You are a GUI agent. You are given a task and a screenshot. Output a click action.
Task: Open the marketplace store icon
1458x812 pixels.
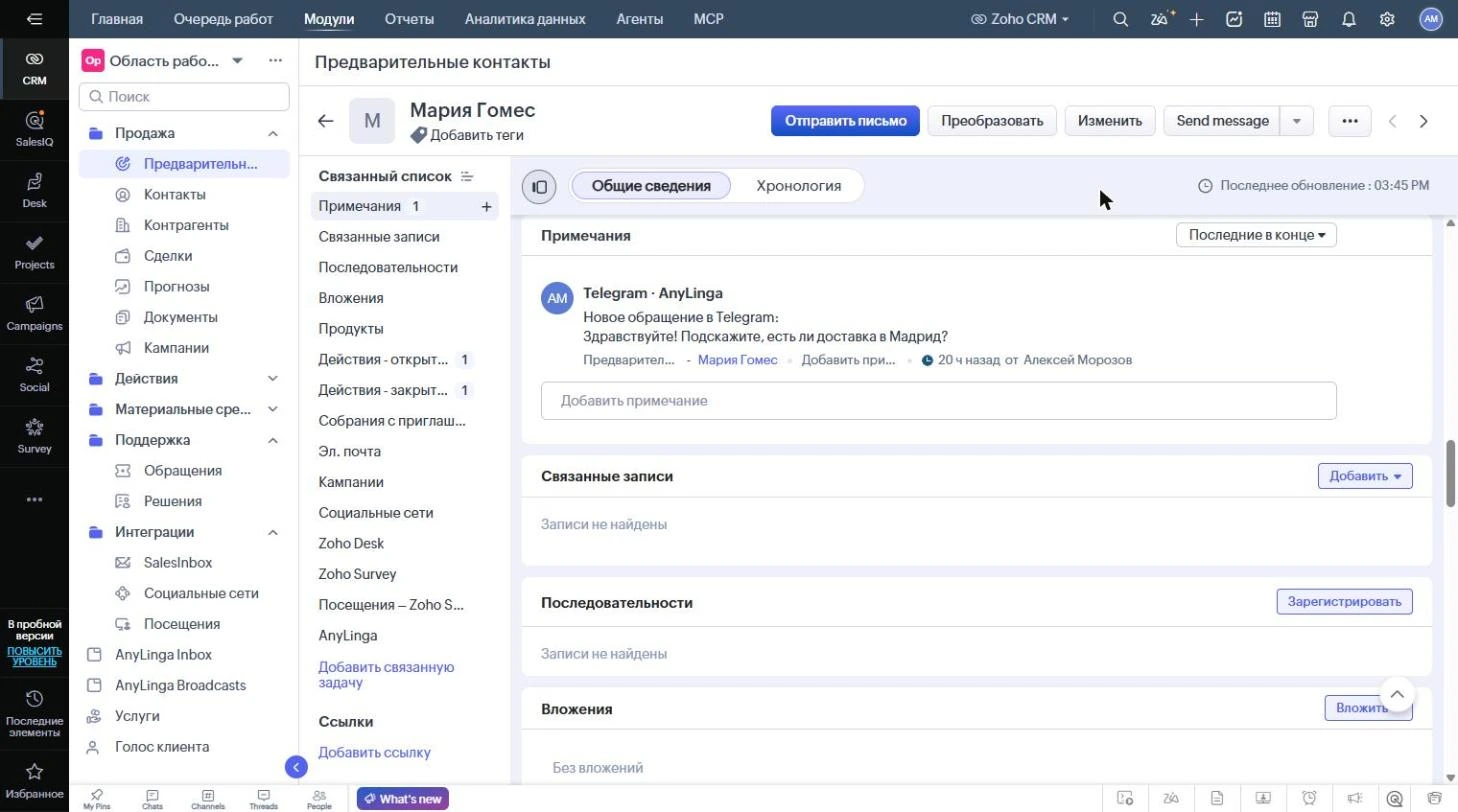click(1310, 19)
